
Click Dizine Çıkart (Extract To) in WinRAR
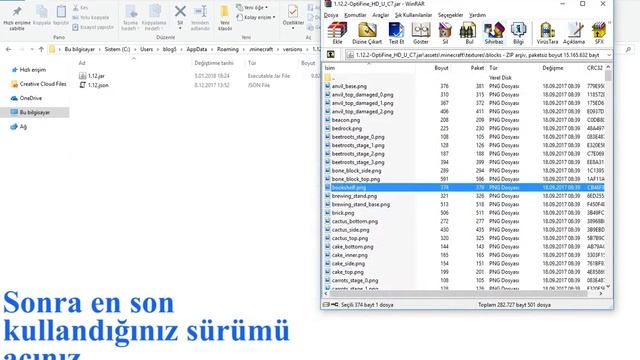[367, 33]
